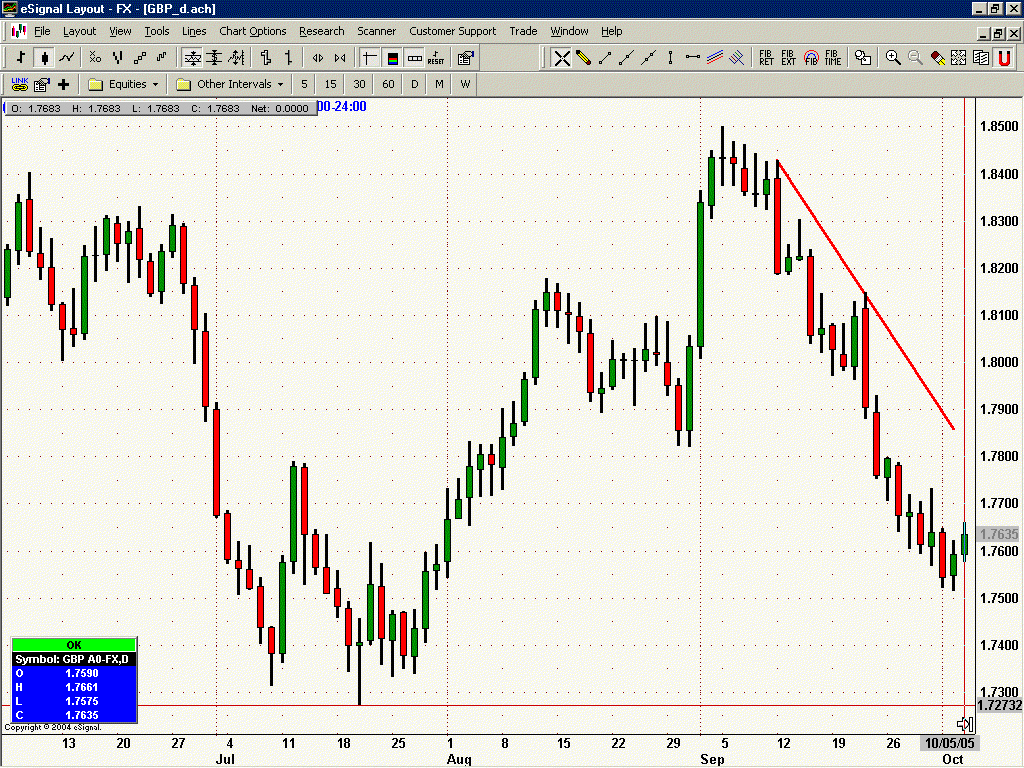
Task: Open the Other Intervals dropdown
Action: point(231,84)
